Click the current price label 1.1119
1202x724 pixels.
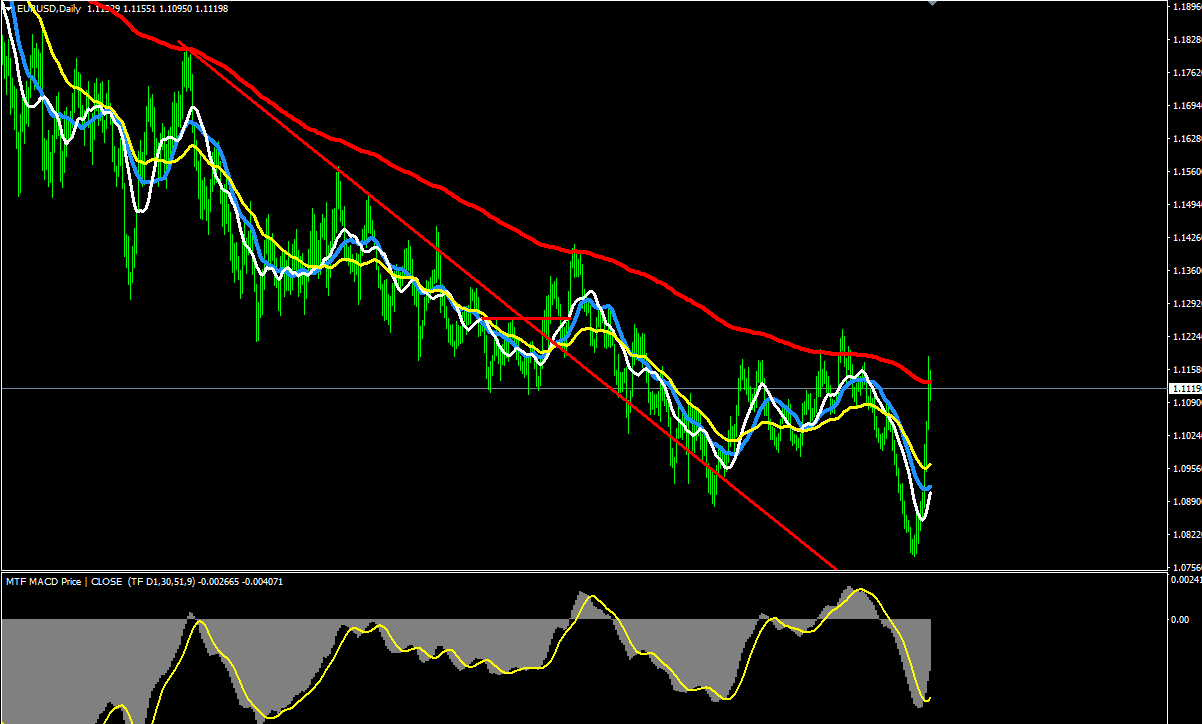[1183, 388]
